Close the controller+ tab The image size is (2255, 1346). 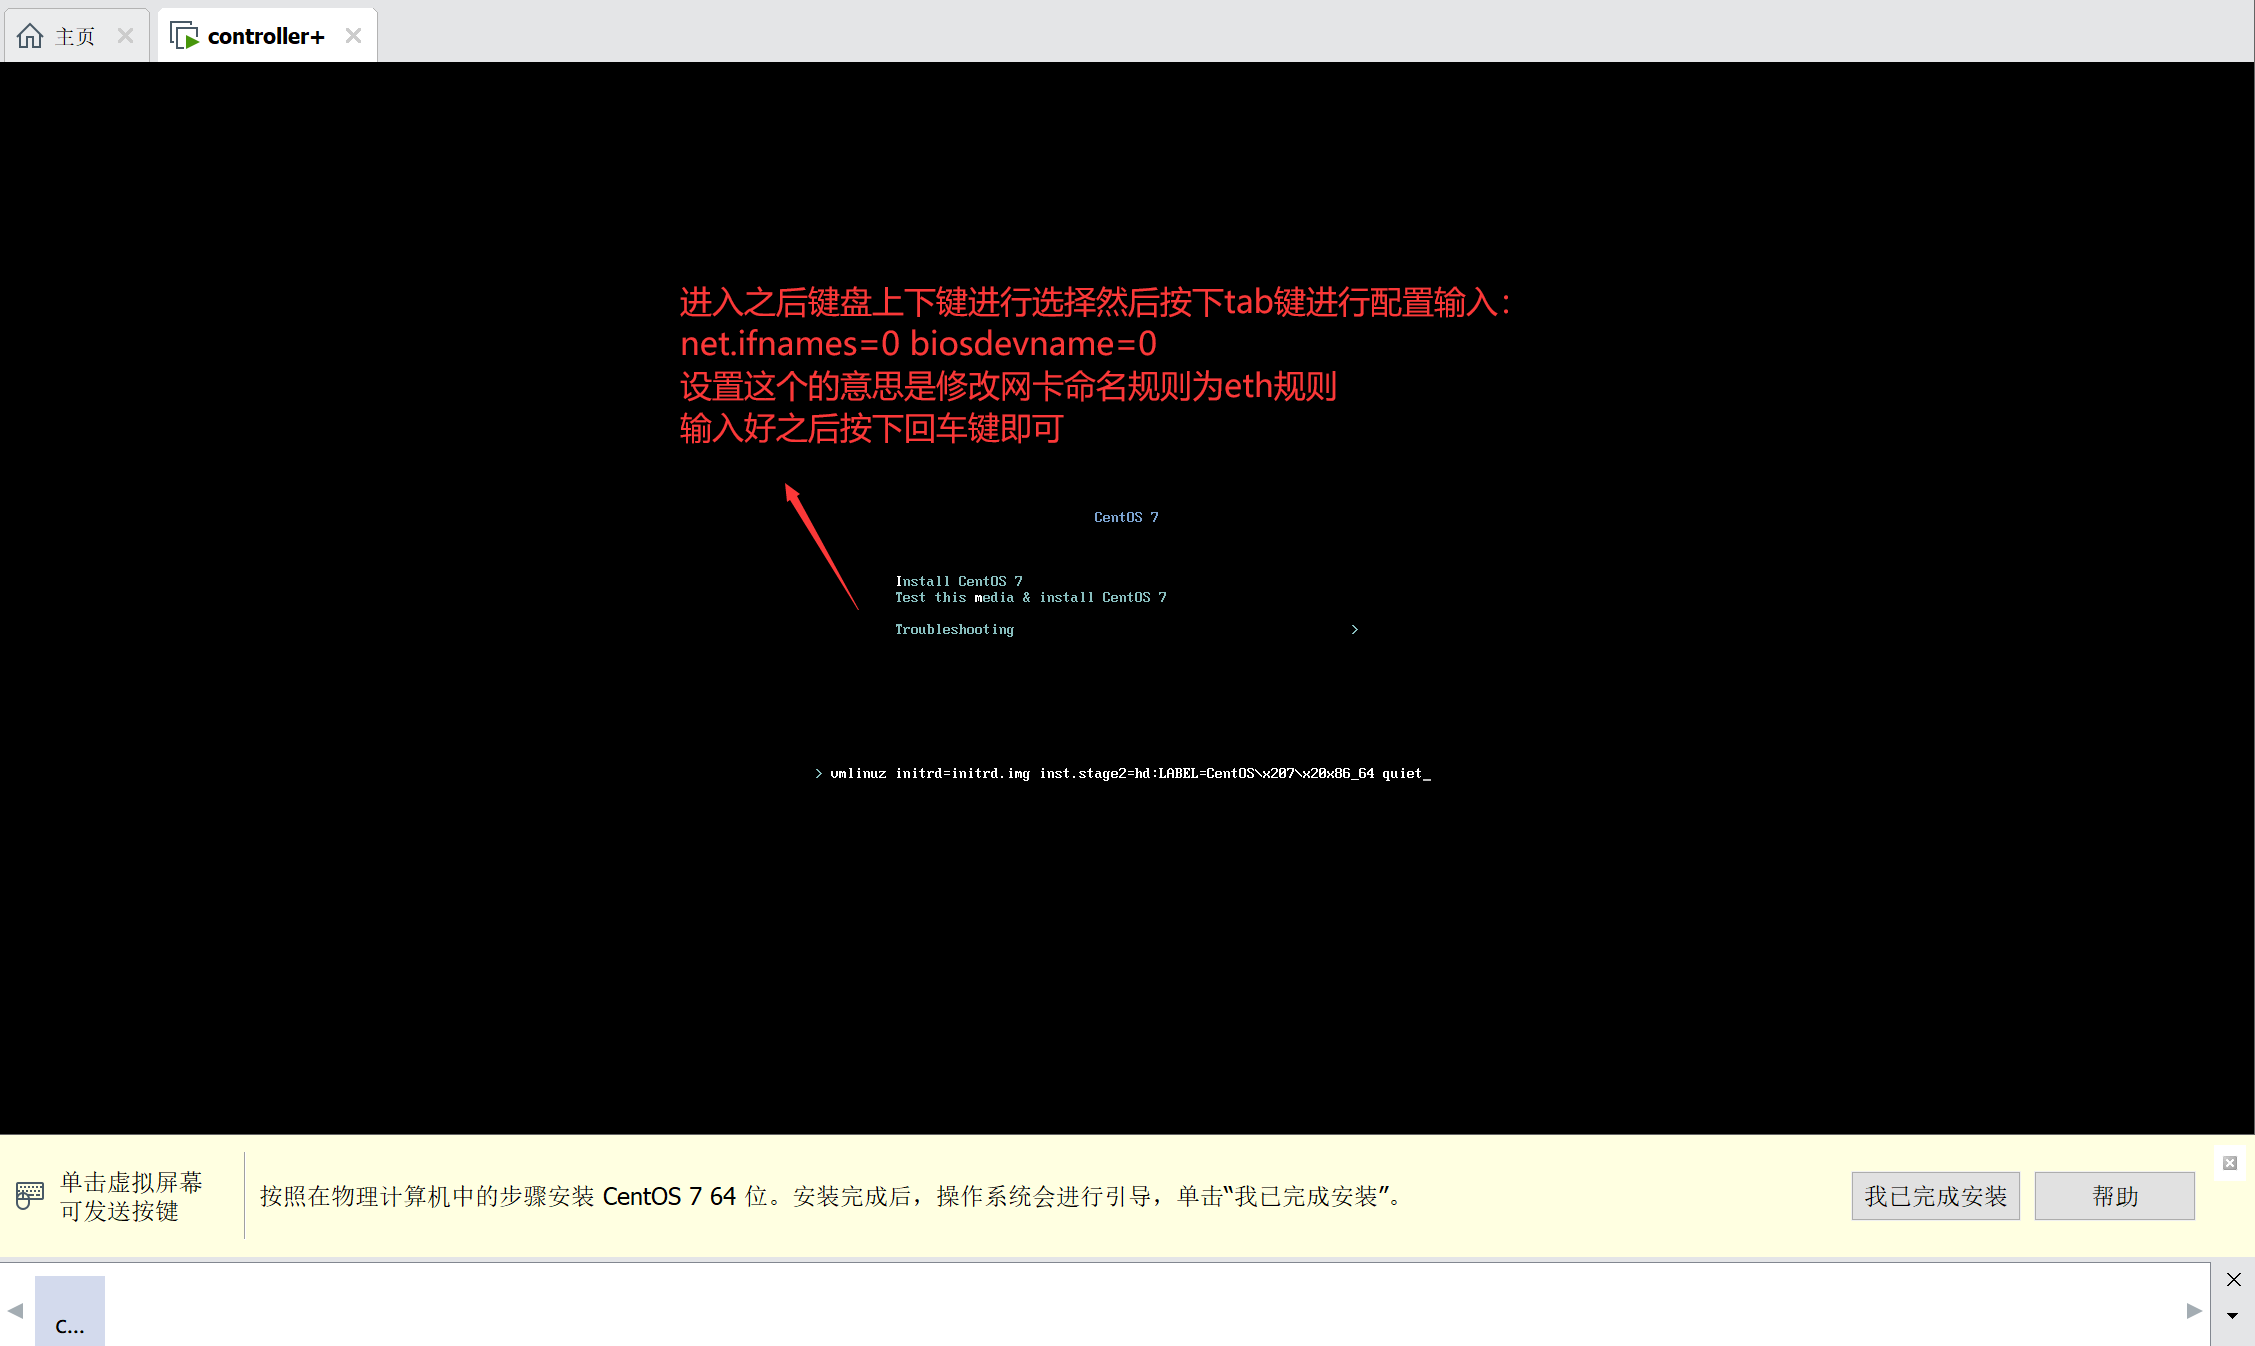pos(353,36)
